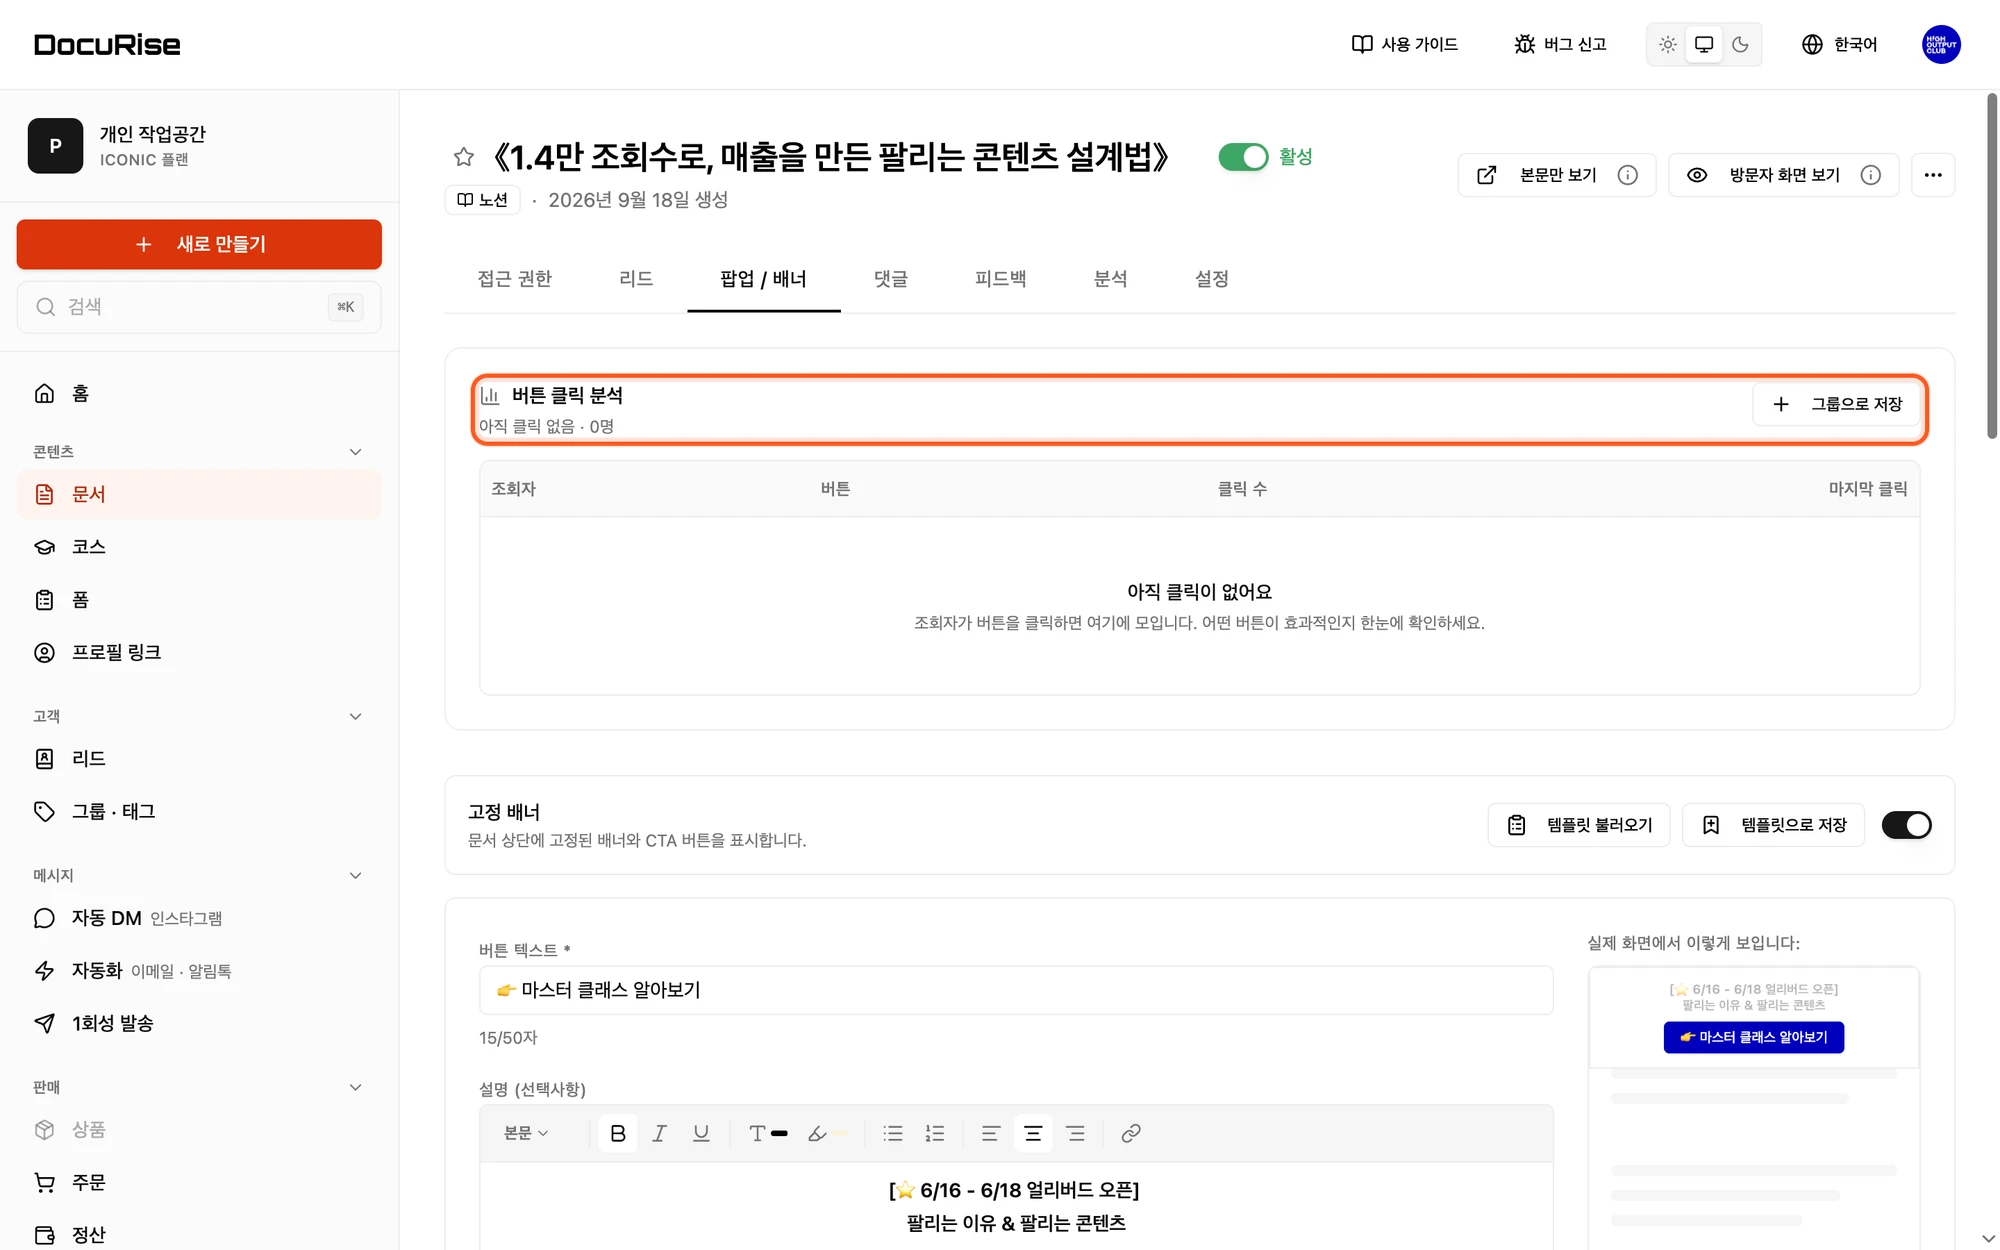This screenshot has width=2000, height=1250.
Task: Open the 한국어 language selector
Action: pyautogui.click(x=1840, y=44)
